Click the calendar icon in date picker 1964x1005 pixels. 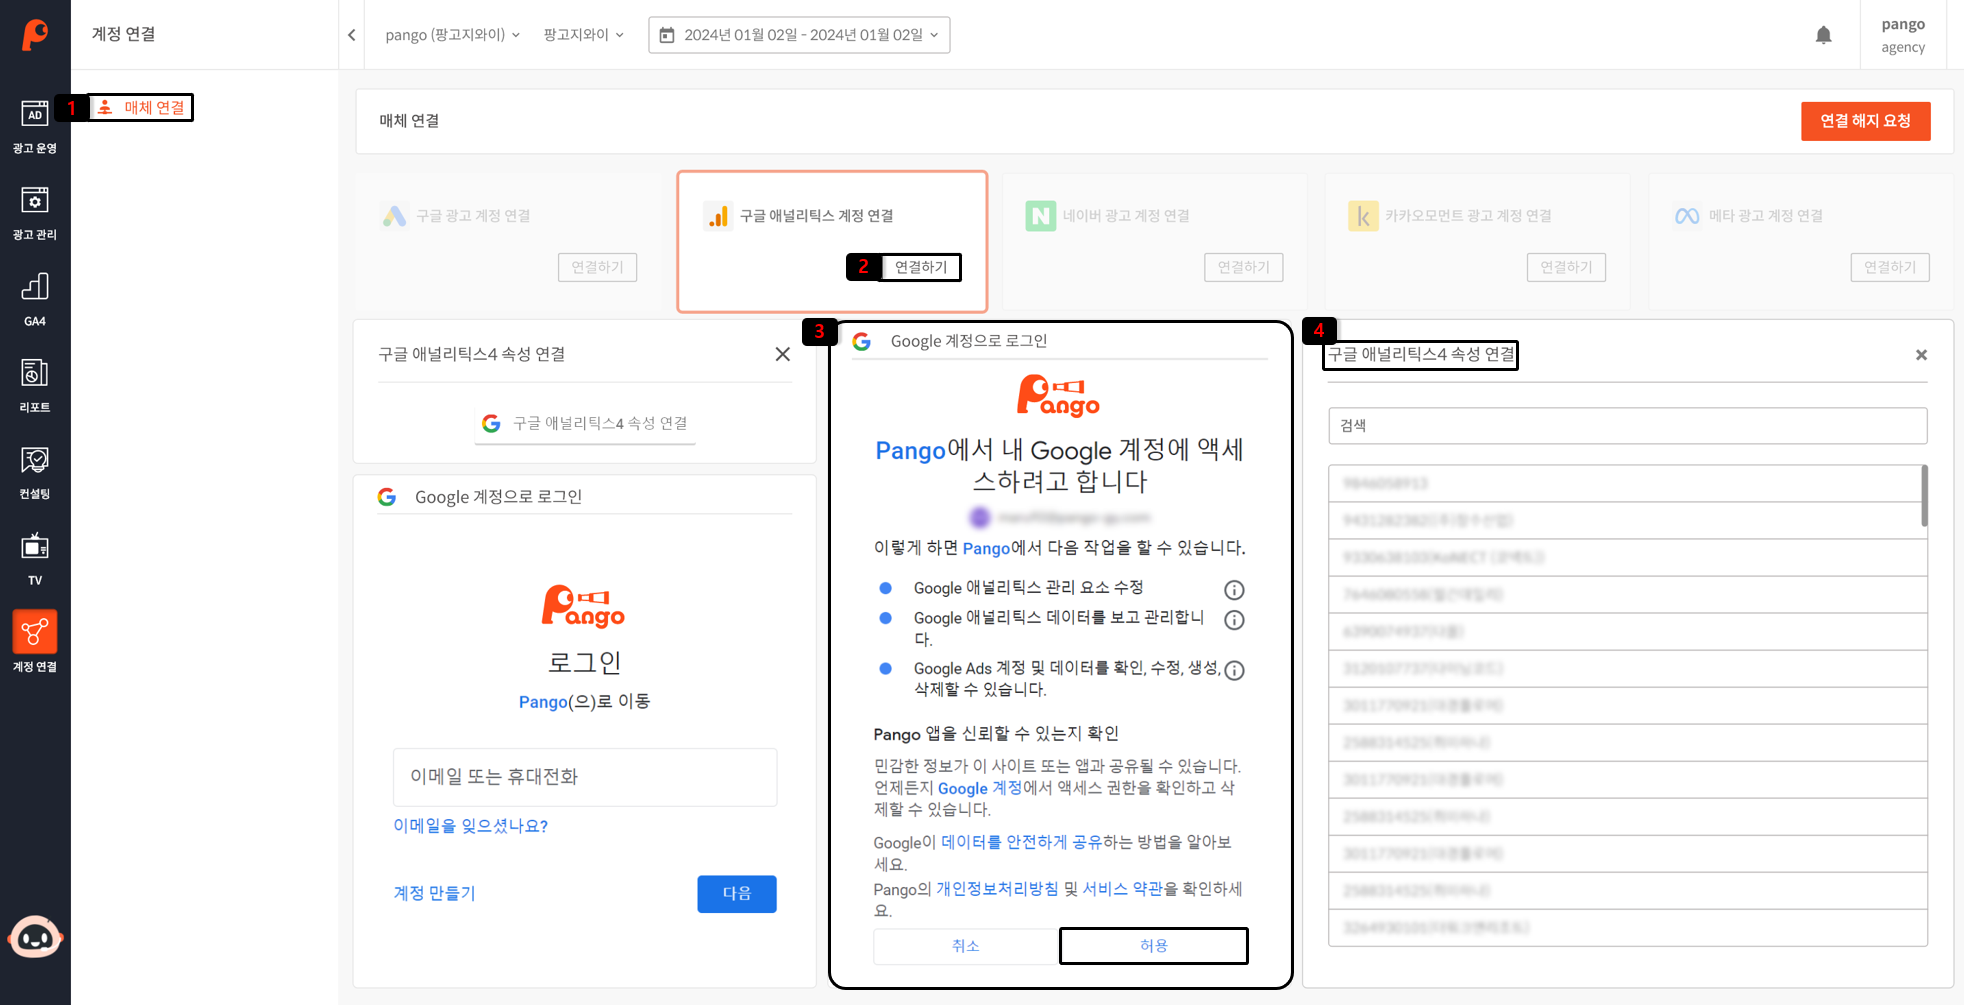pyautogui.click(x=667, y=35)
